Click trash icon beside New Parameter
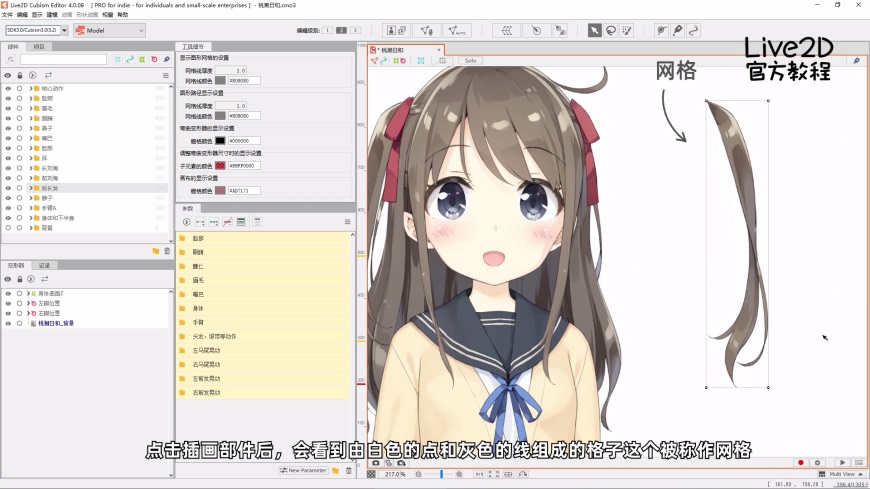870x489 pixels. coord(349,471)
